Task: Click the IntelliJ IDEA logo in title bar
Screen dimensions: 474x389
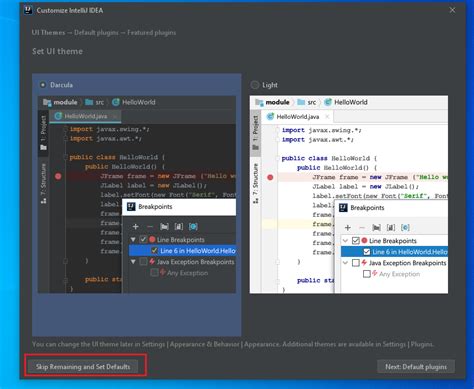Action: point(28,10)
